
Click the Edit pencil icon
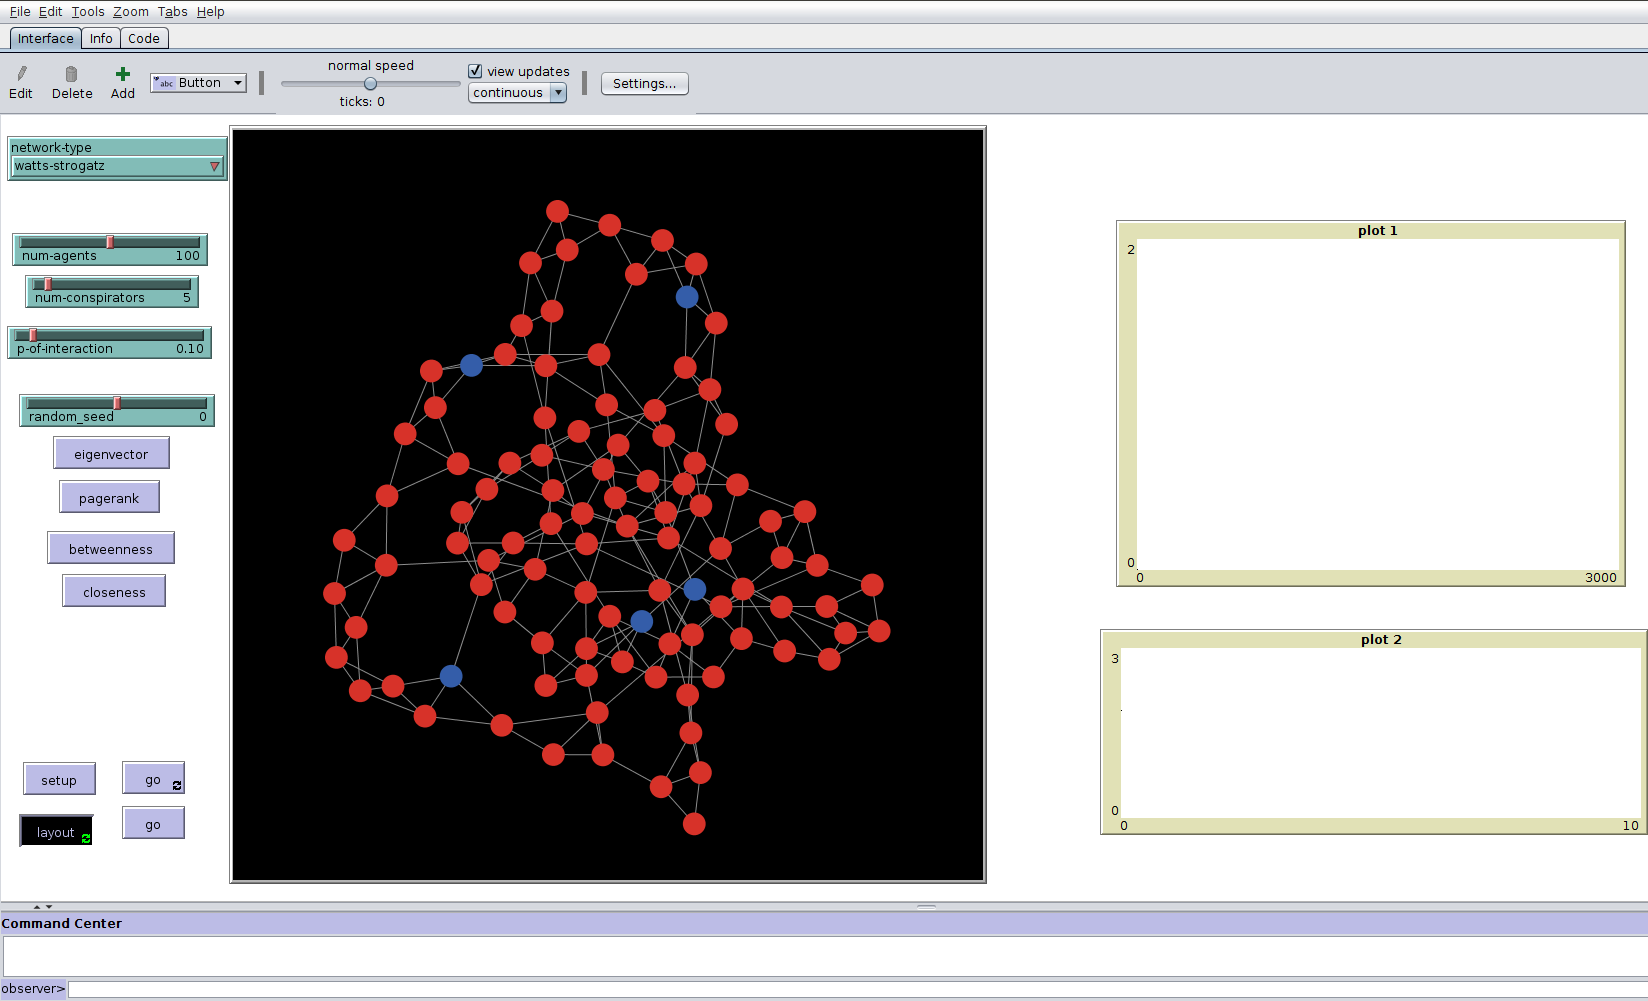point(21,74)
